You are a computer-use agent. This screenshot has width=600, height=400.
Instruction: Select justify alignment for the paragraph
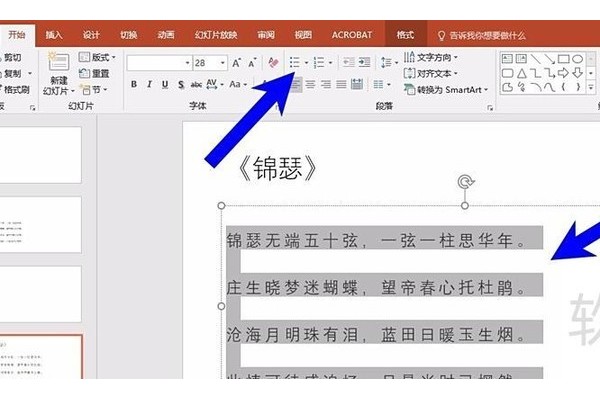coord(341,84)
